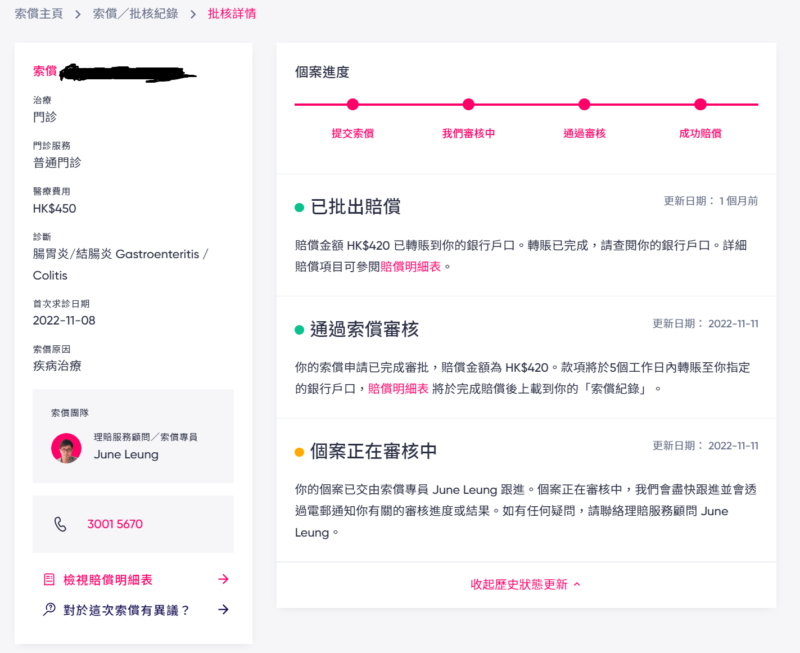Collapse history with 收起歷史狀態更新

(x=525, y=584)
